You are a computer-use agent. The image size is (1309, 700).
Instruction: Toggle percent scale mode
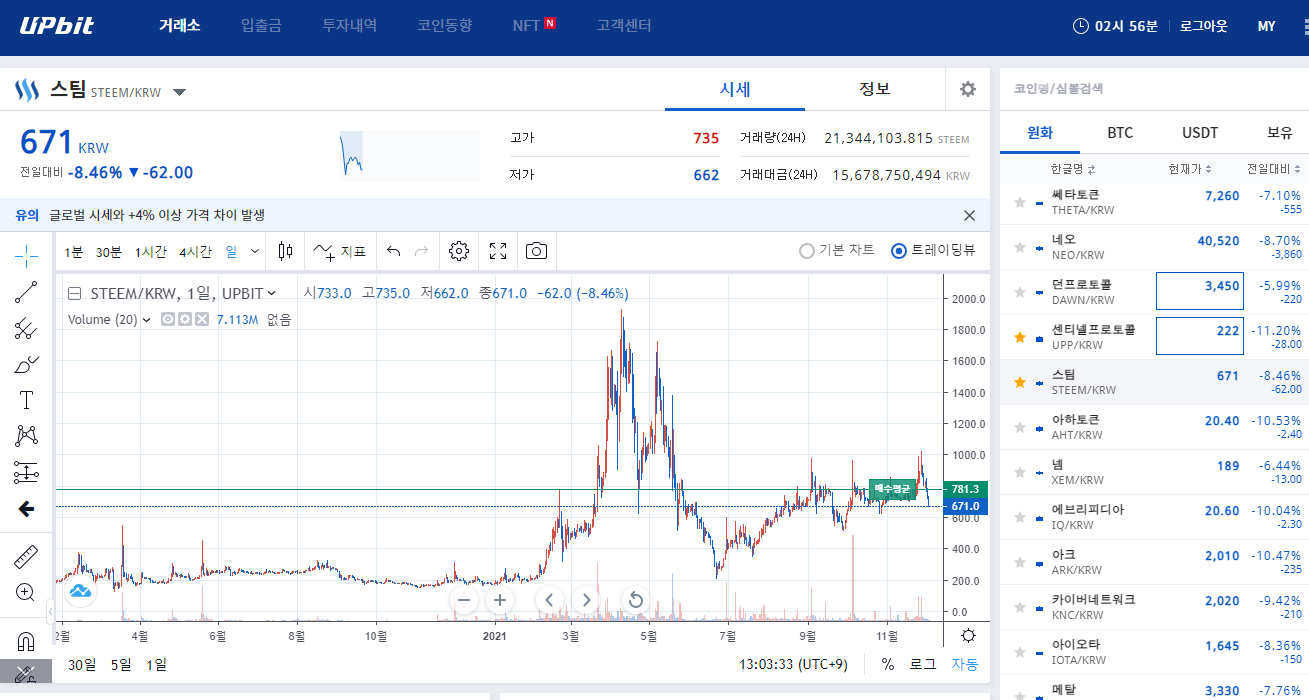888,664
